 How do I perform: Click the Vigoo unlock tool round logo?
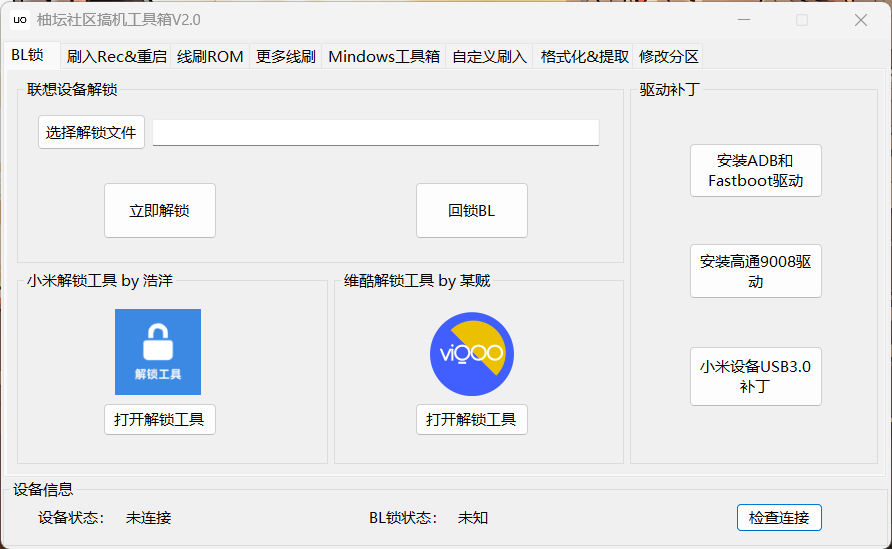(472, 354)
